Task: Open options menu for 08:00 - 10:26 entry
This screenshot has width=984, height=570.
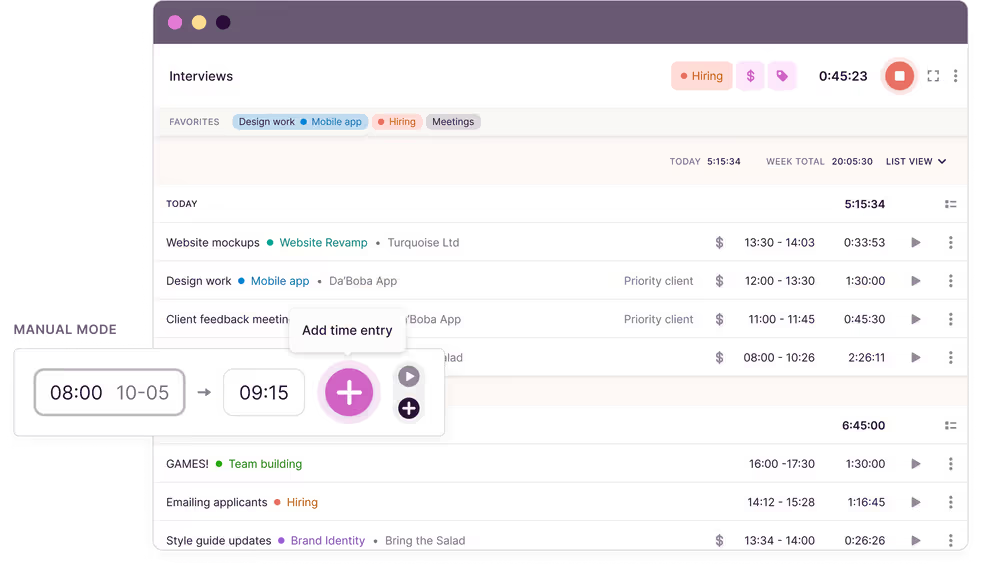Action: pos(950,357)
